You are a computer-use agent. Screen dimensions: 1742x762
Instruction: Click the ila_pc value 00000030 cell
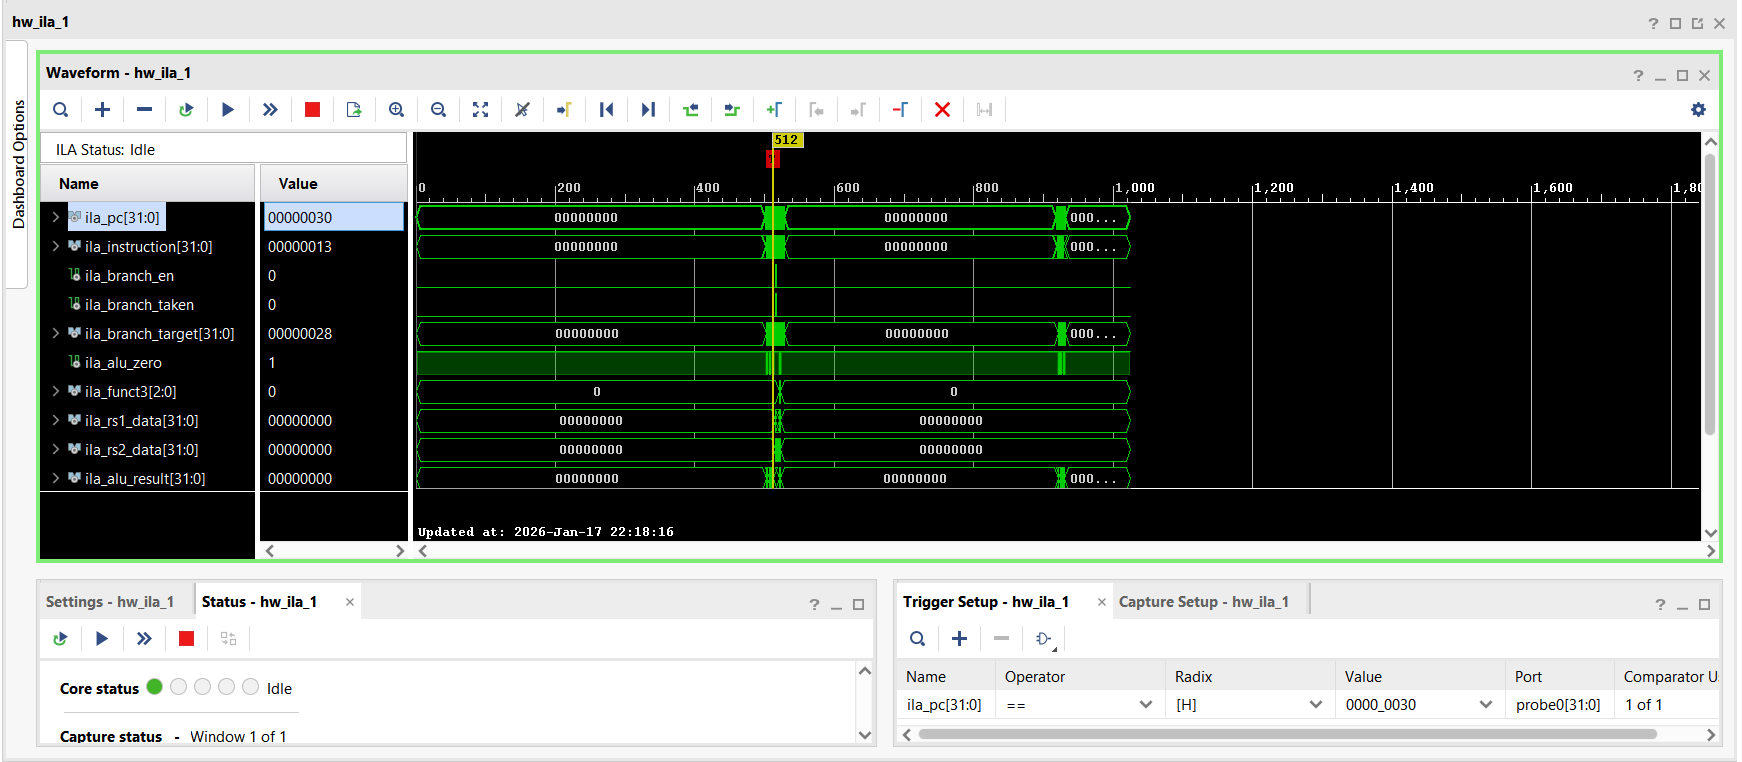pos(334,217)
